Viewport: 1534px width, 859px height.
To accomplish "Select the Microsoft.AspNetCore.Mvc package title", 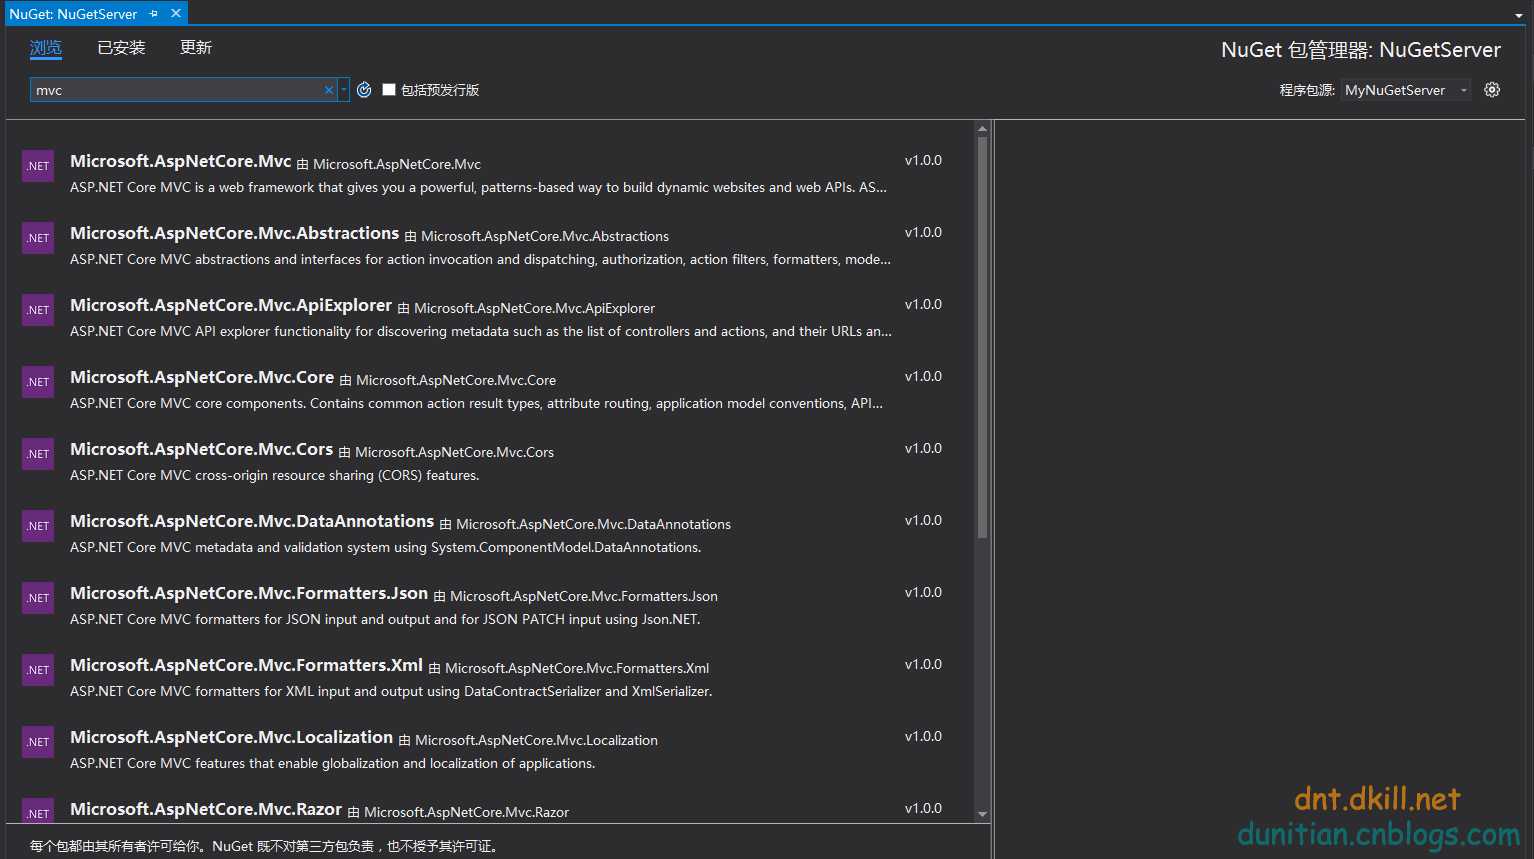I will click(x=181, y=161).
